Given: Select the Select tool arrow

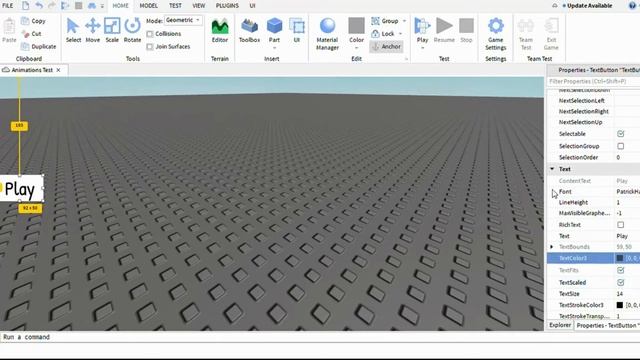Looking at the screenshot, I should pos(73,30).
